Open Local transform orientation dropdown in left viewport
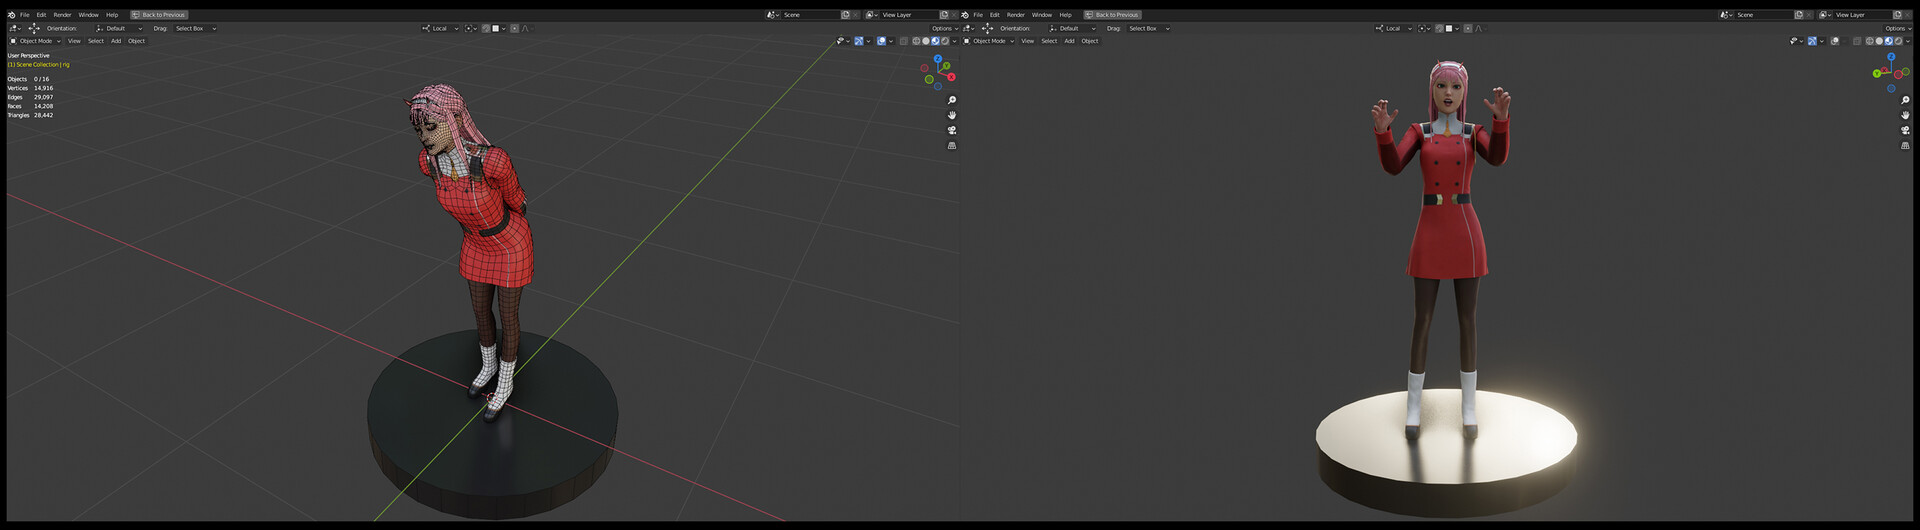Viewport: 1920px width, 530px height. coord(441,28)
